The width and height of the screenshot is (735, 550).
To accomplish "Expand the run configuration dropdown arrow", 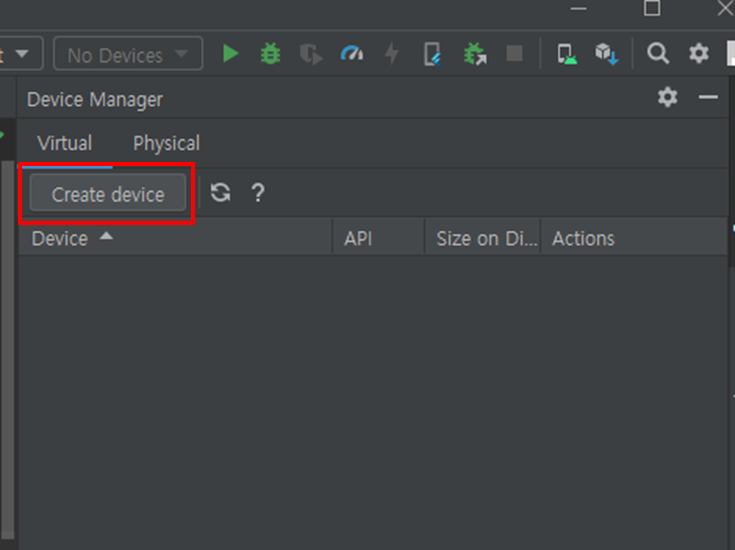I will click(x=22, y=53).
